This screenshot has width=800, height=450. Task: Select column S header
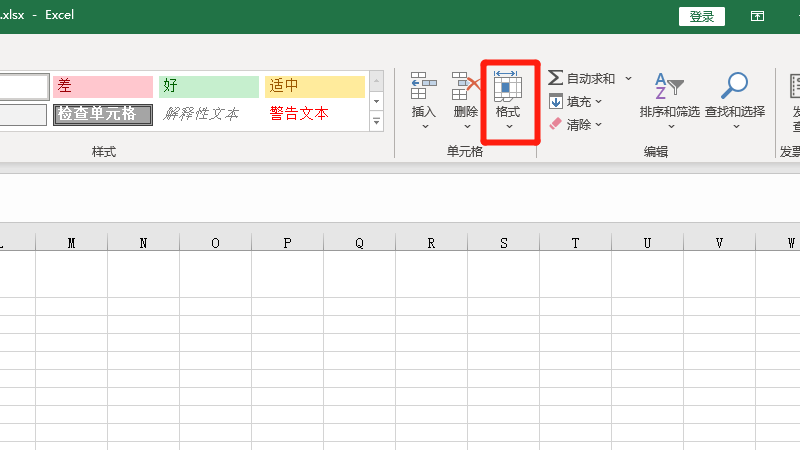(503, 243)
